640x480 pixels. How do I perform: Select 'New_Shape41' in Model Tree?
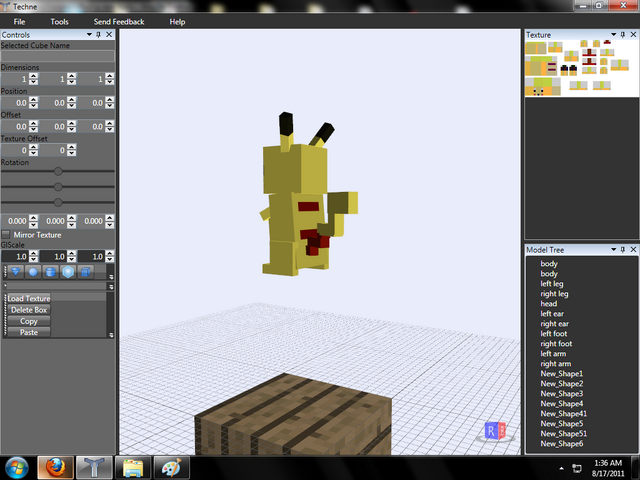click(564, 414)
